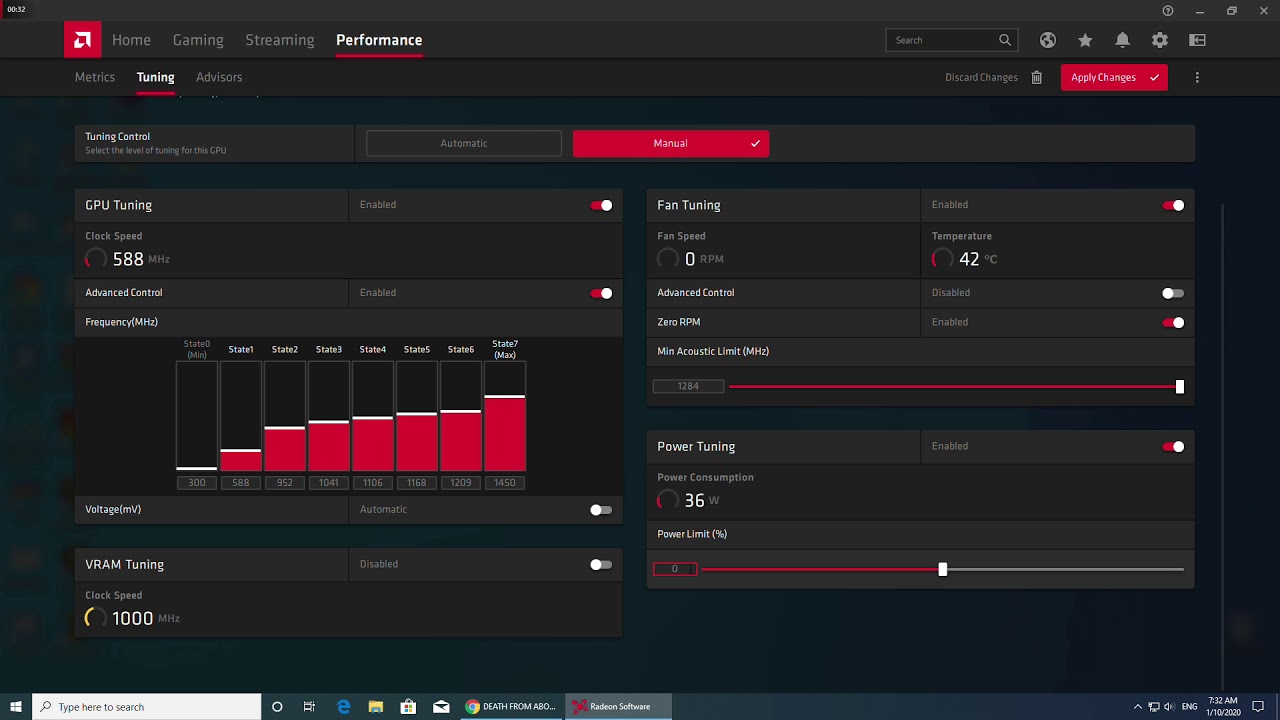
Task: Go to Streaming tab
Action: pos(280,40)
